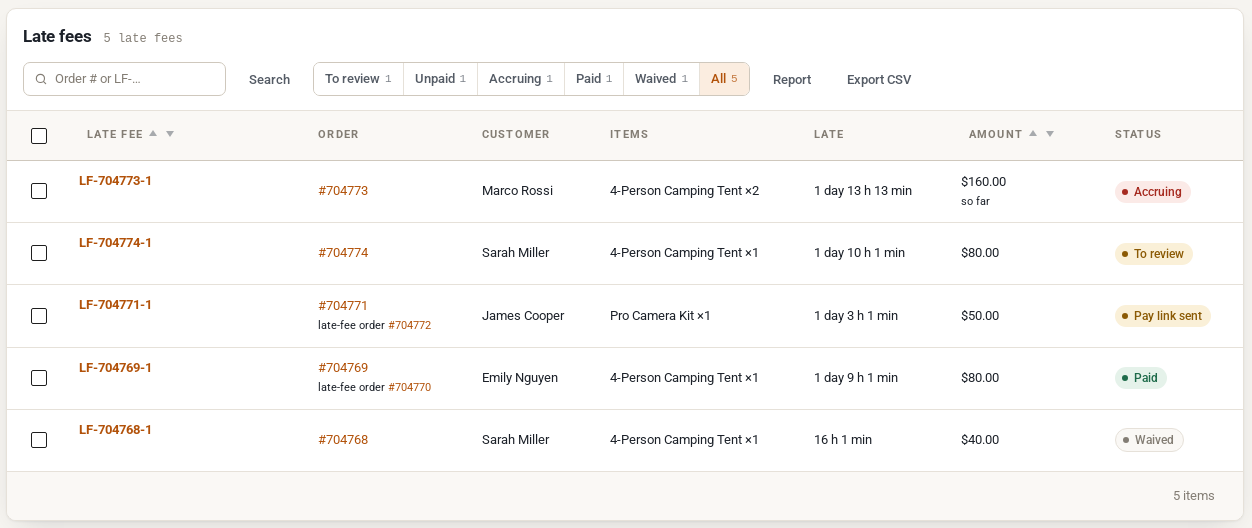
Task: Click Sarah Miller in the #704774 row
Action: point(516,253)
